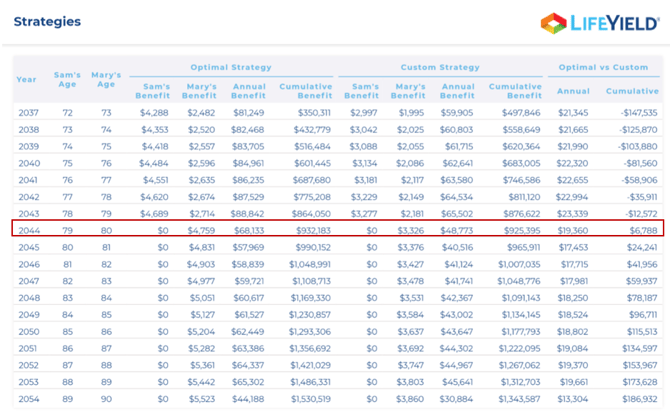The image size is (670, 415).
Task: Click the $61,527 annual benefit value
Action: (x=249, y=315)
